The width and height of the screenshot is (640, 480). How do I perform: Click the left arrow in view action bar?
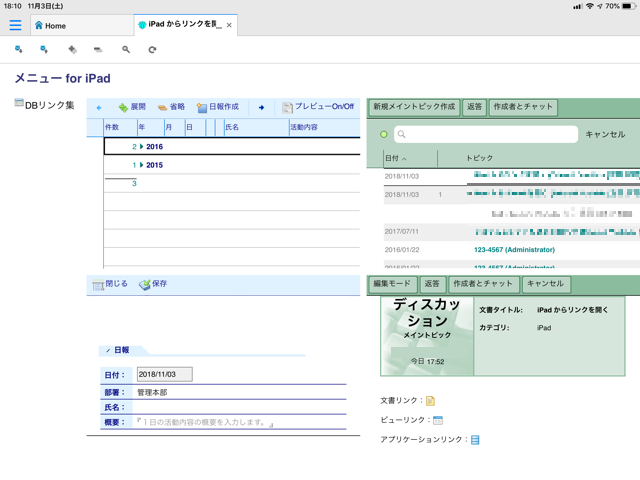99,108
